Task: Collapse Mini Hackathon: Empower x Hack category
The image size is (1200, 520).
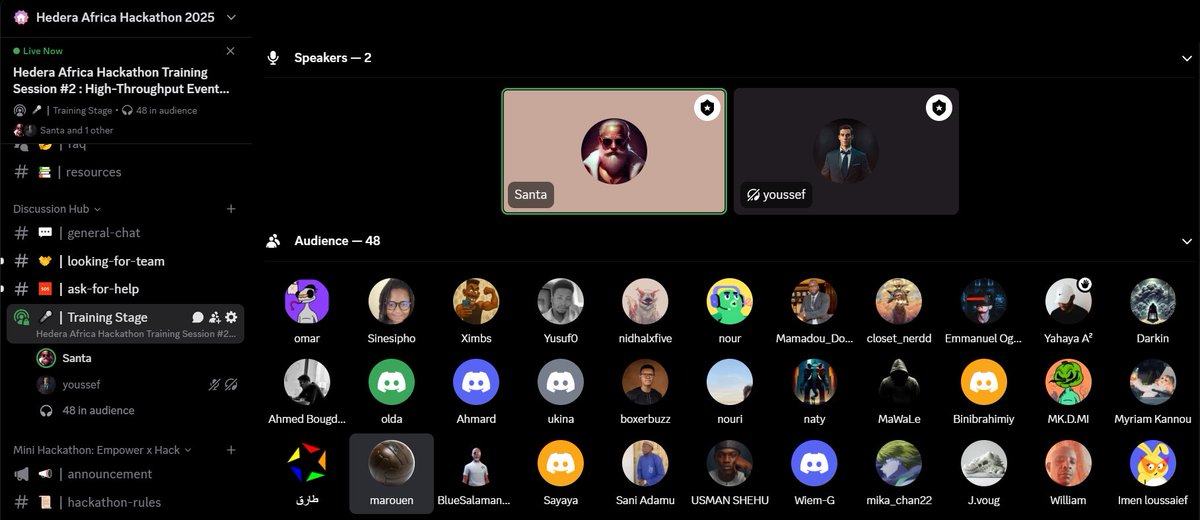Action: pos(102,450)
